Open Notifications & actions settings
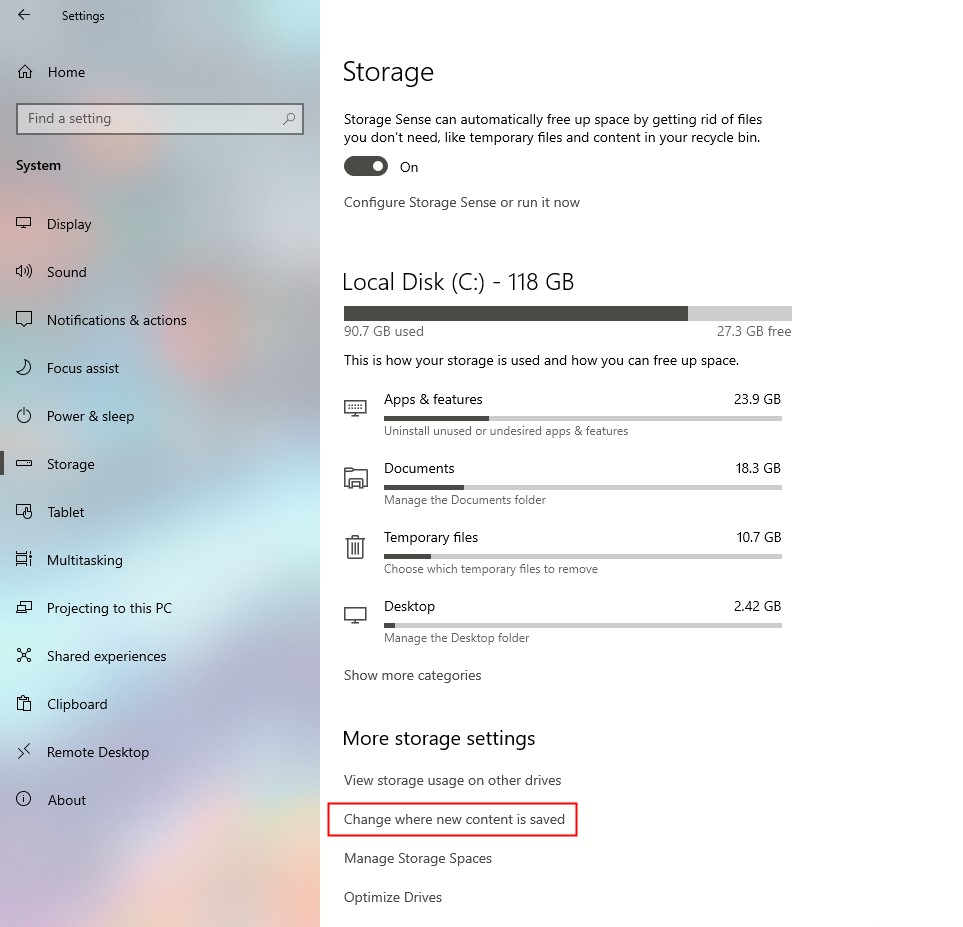Image resolution: width=963 pixels, height=927 pixels. click(117, 320)
